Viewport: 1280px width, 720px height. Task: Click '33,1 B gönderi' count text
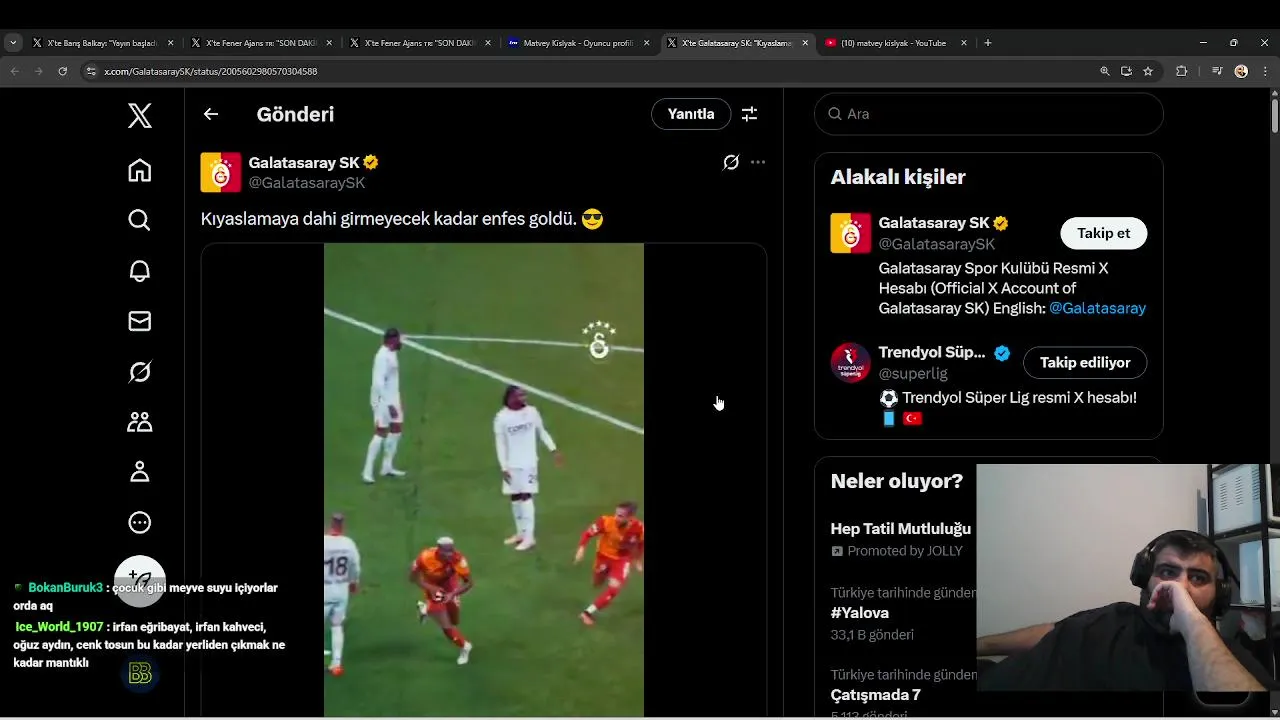(x=872, y=634)
